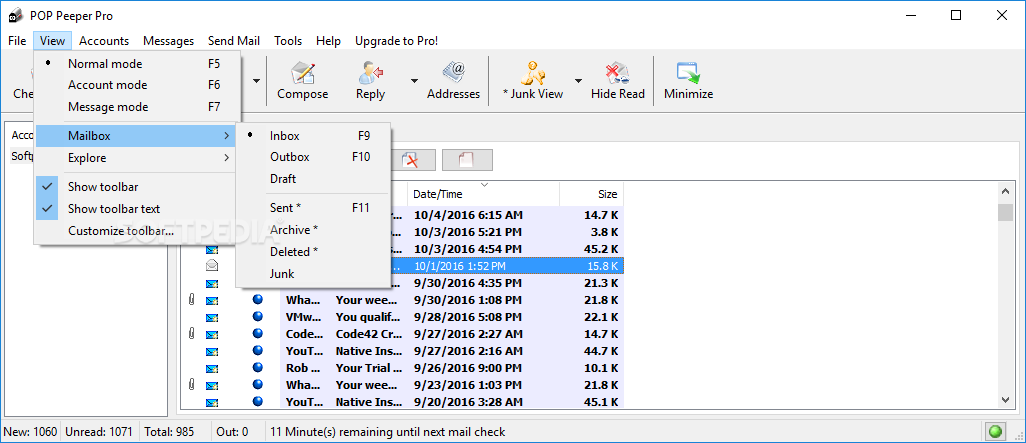This screenshot has width=1026, height=443.
Task: Uncheck Show toolbar option
Action: tap(138, 186)
